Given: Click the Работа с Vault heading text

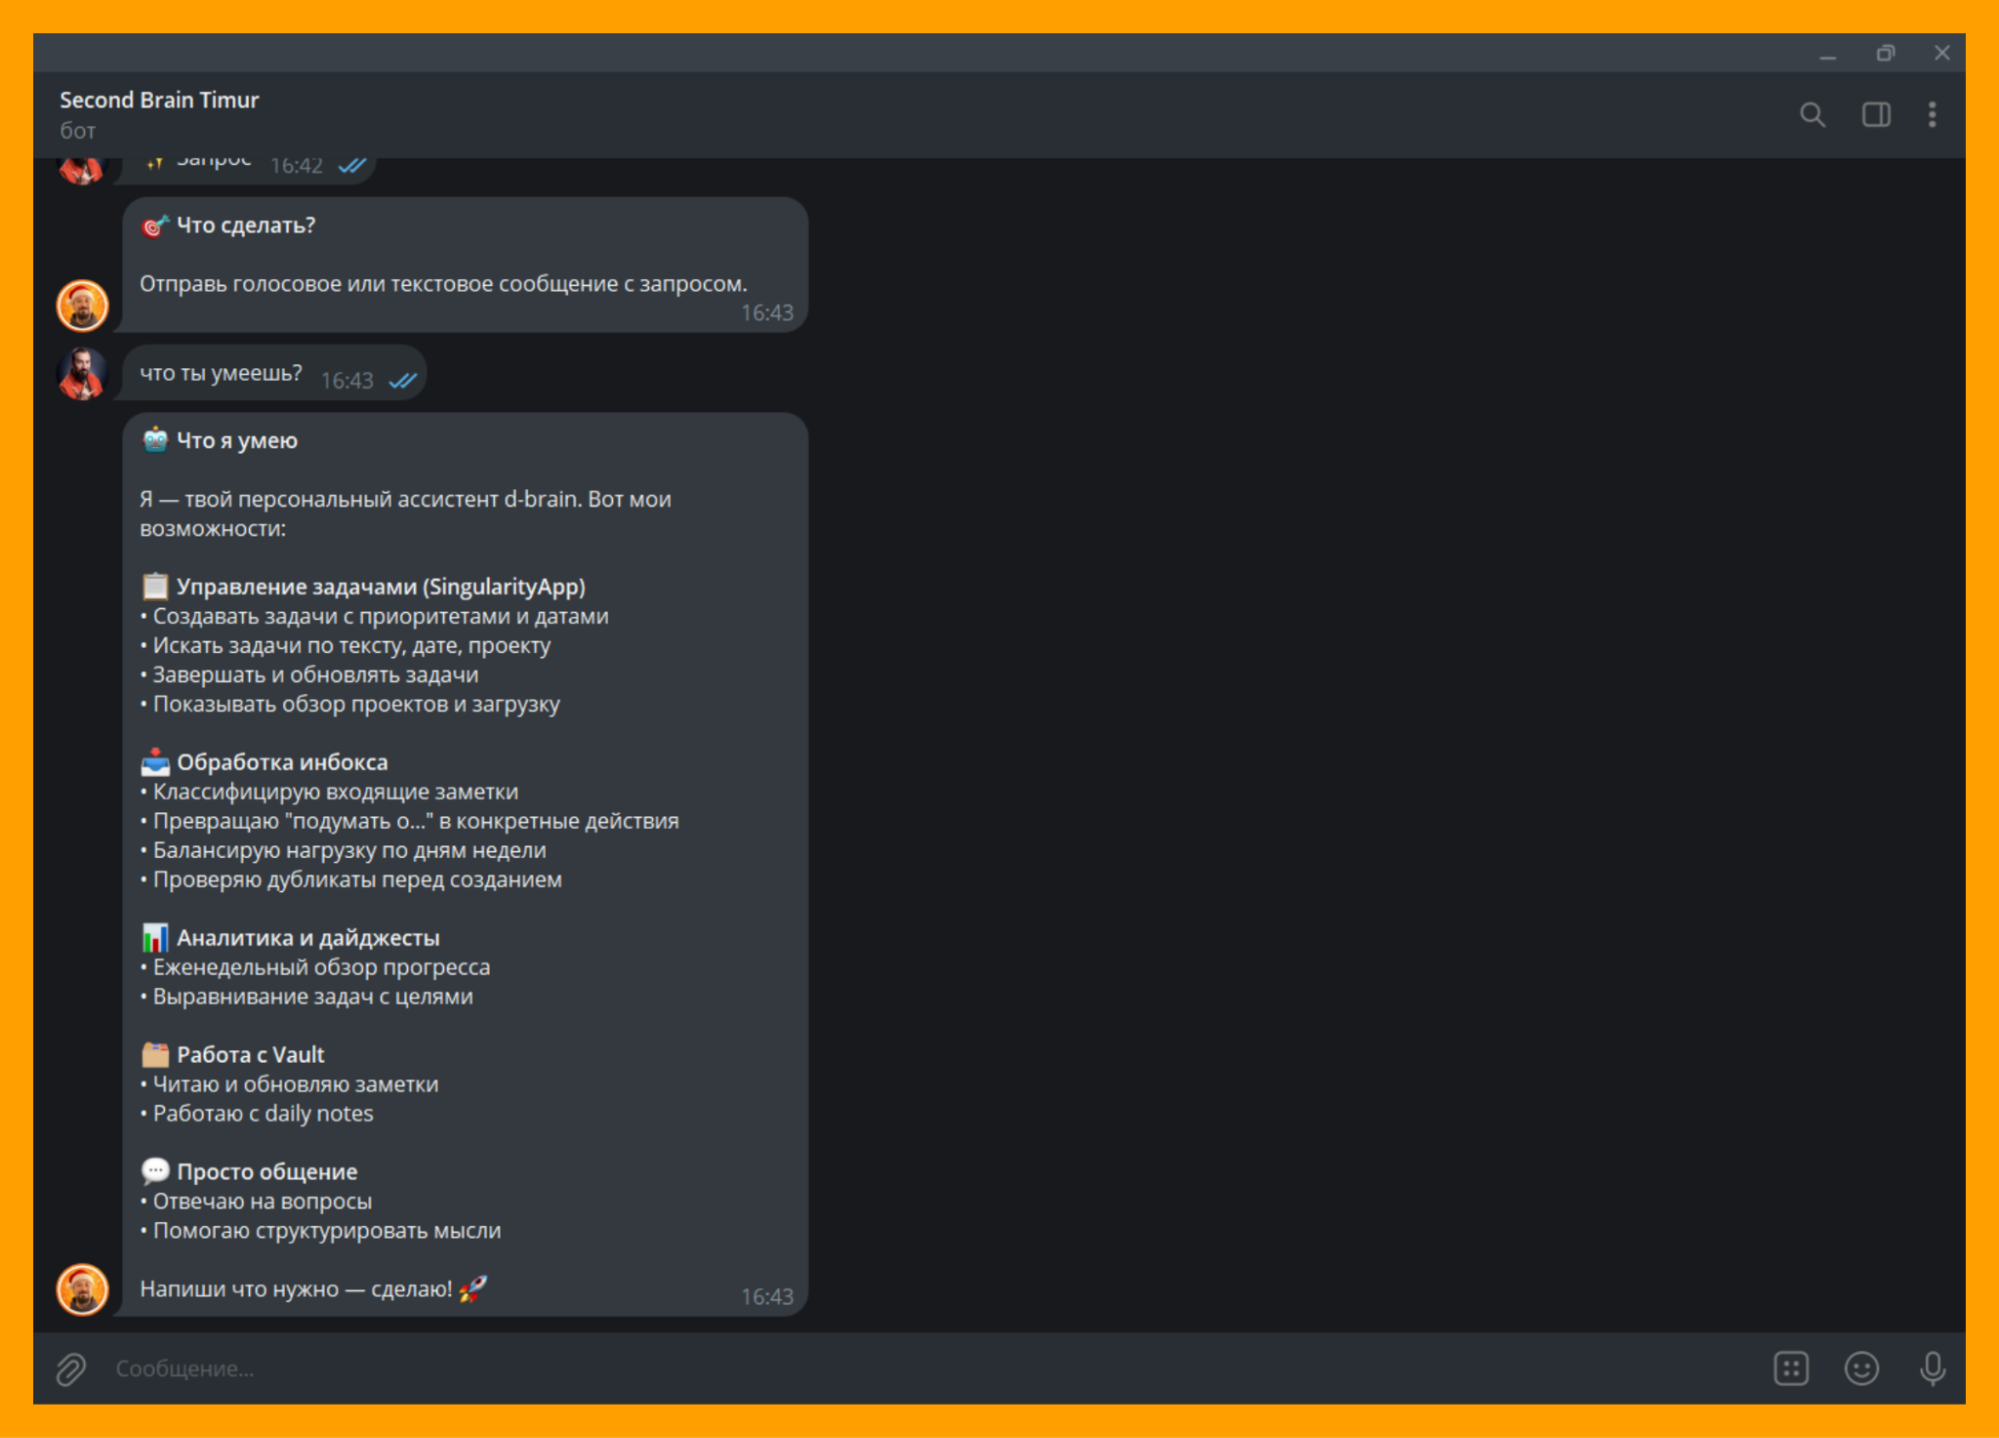Looking at the screenshot, I should point(250,1055).
